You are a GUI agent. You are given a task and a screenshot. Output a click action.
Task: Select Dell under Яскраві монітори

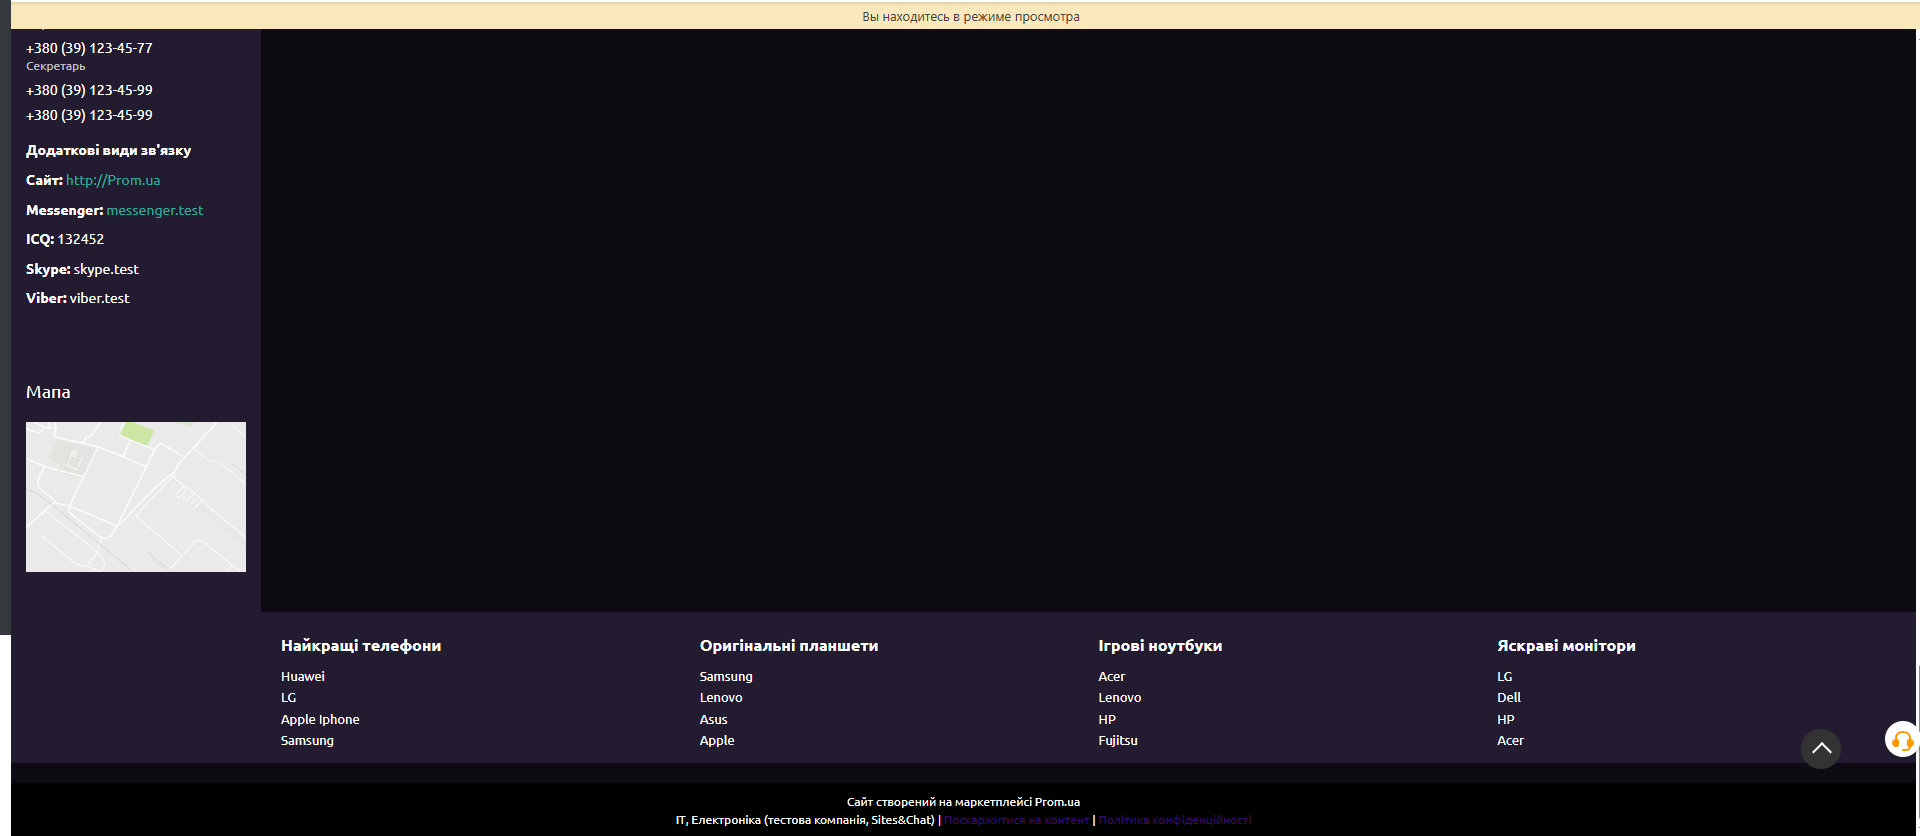[x=1508, y=698]
